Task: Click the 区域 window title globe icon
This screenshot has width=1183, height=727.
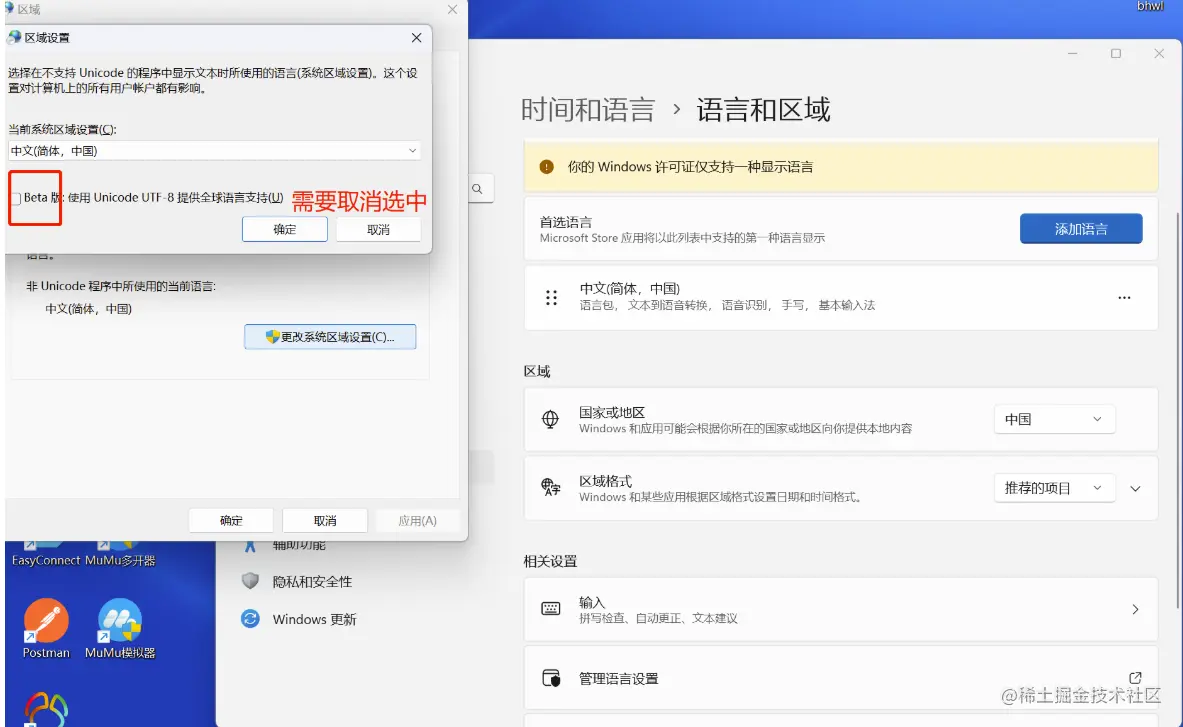Action: click(9, 8)
